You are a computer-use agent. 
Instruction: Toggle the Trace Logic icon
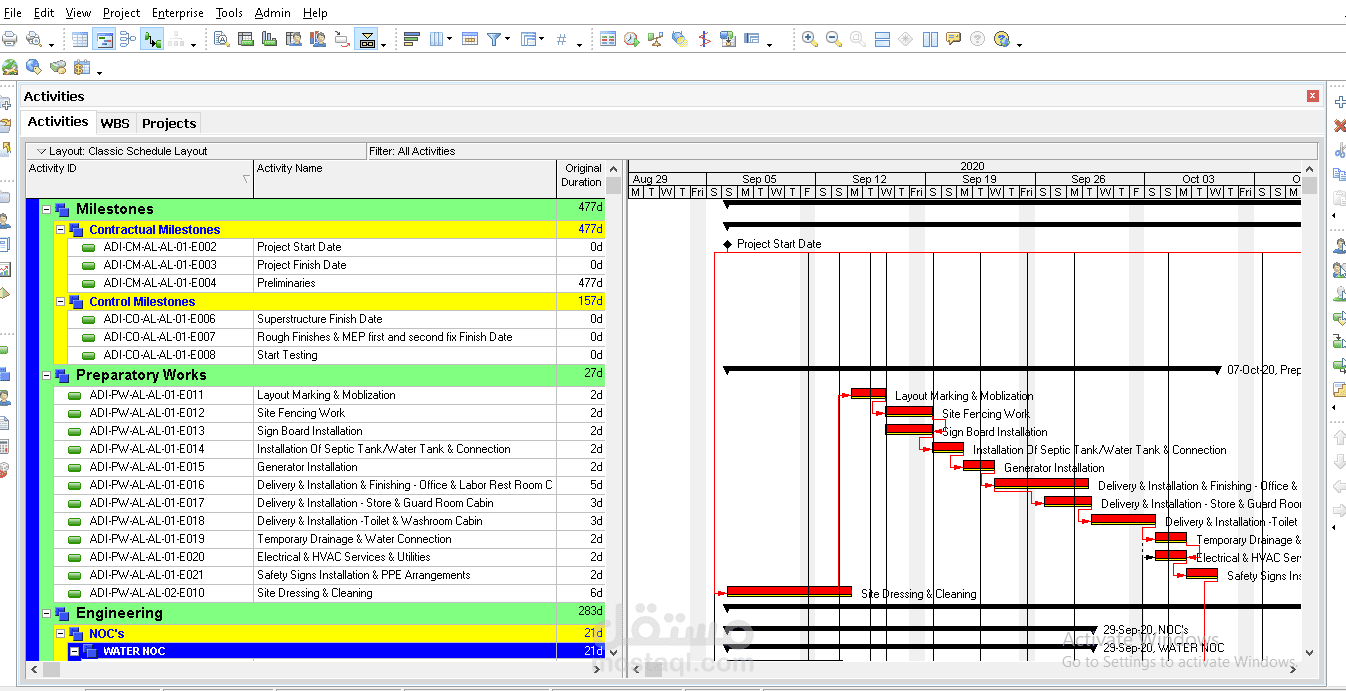[152, 39]
